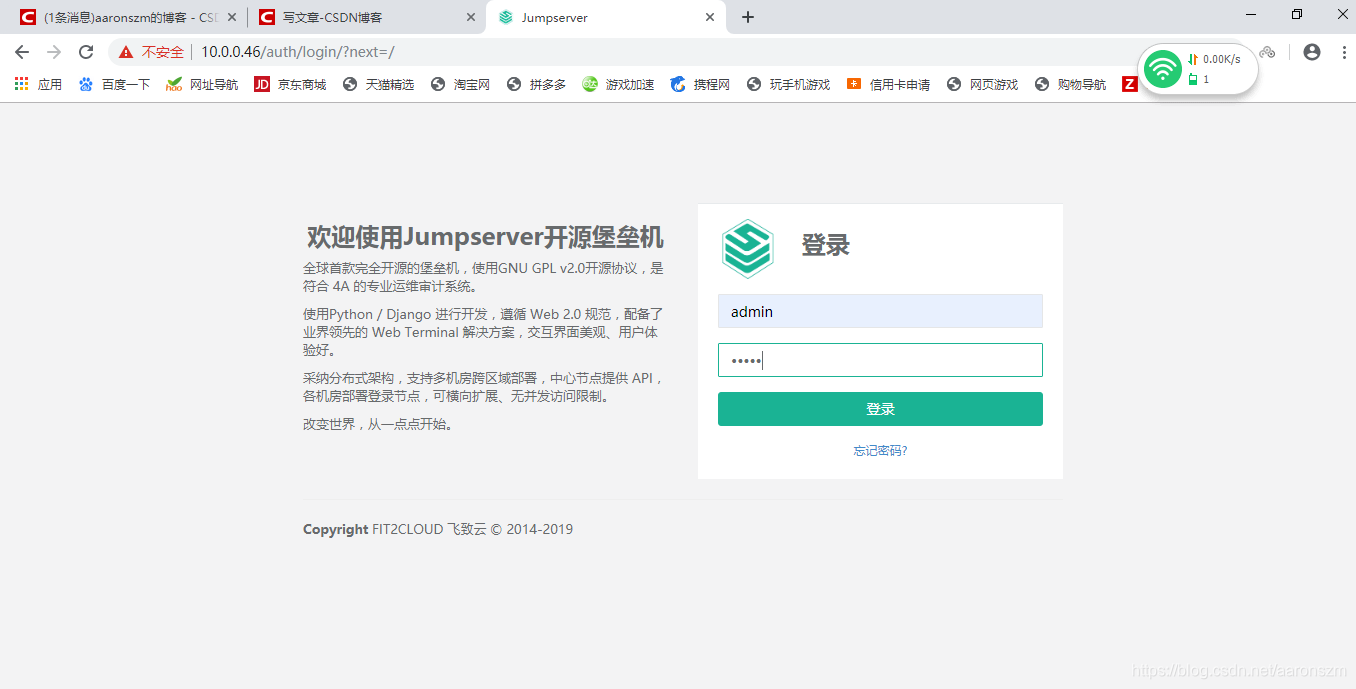Click the red 不安全 warning icon
Viewport: 1356px width, 689px height.
[126, 52]
